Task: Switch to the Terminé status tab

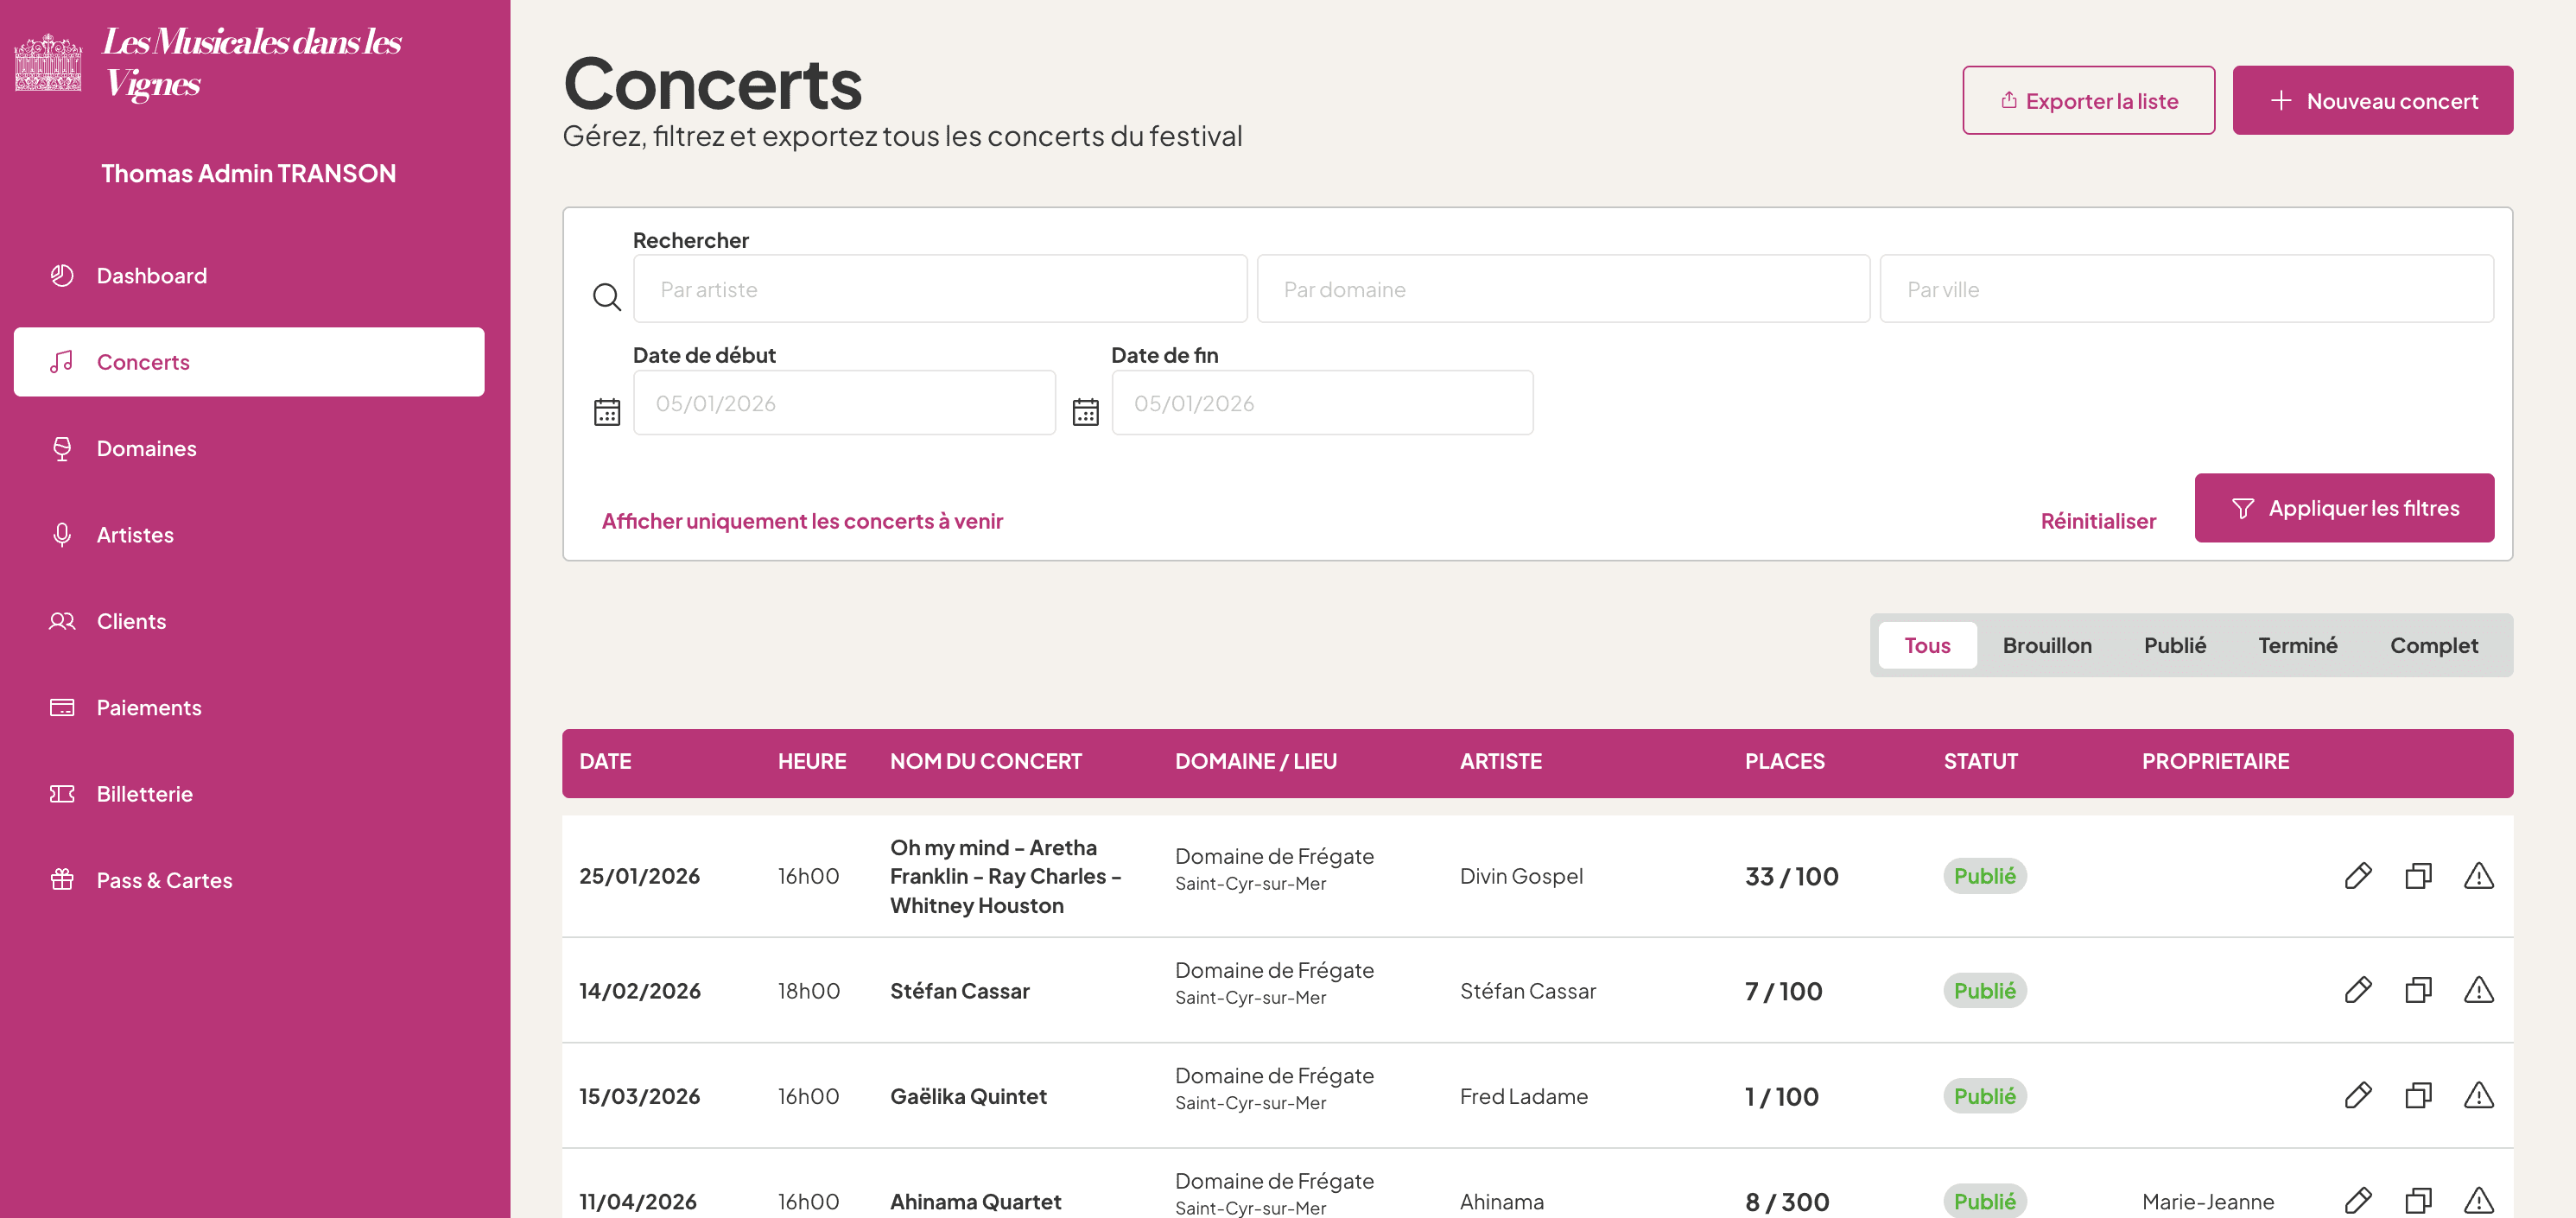Action: pos(2297,645)
